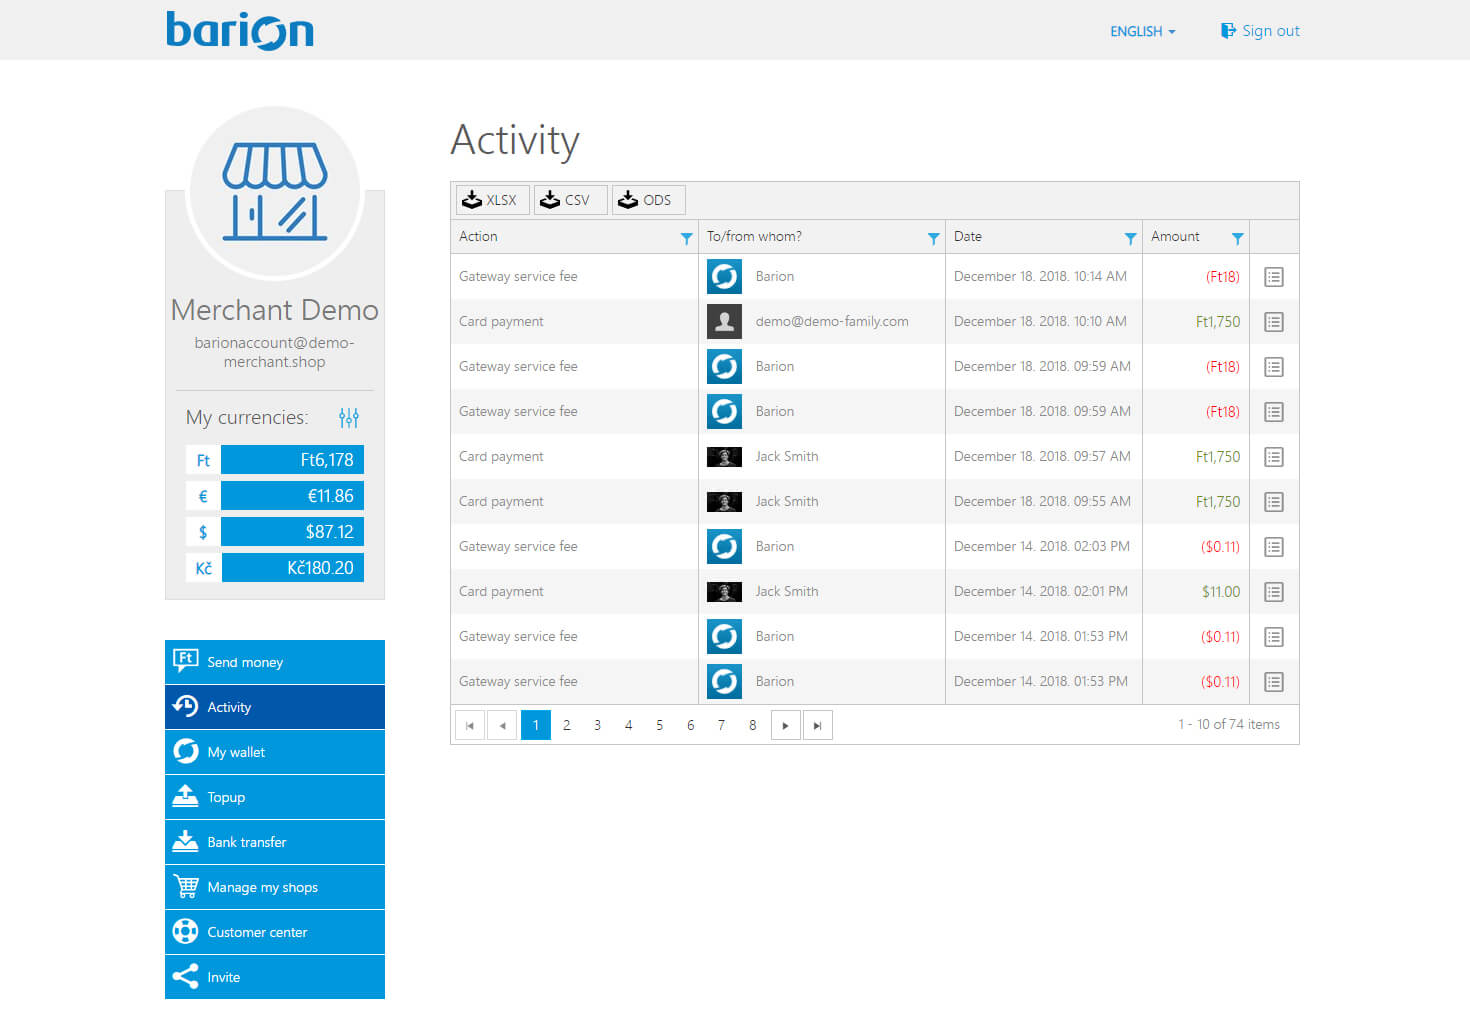This screenshot has width=1470, height=1033.
Task: Open details icon for the $11.00 card payment
Action: click(x=1273, y=592)
